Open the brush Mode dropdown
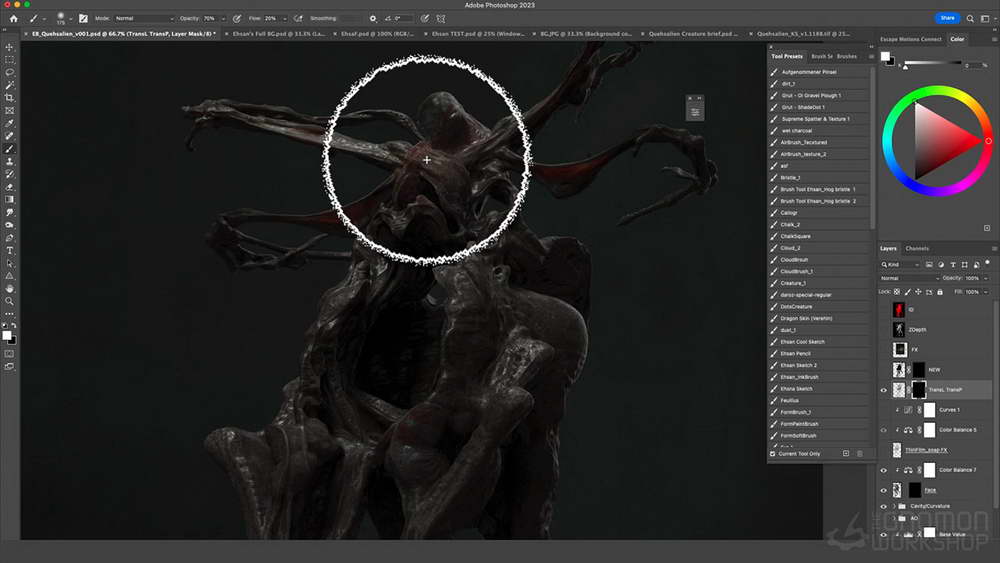1000x563 pixels. [144, 18]
